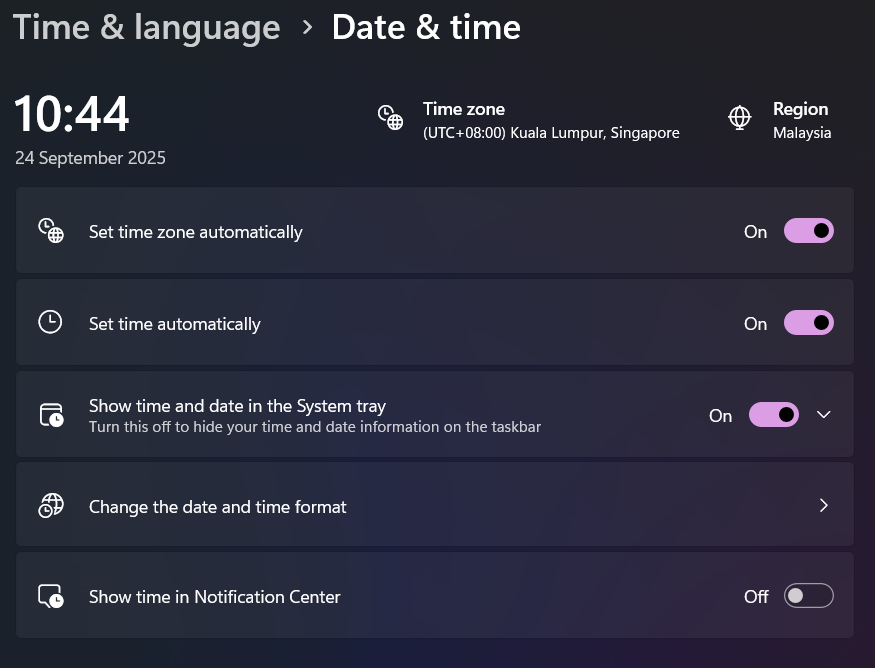This screenshot has width=875, height=668.
Task: Click the Change date and time format icon
Action: [50, 506]
